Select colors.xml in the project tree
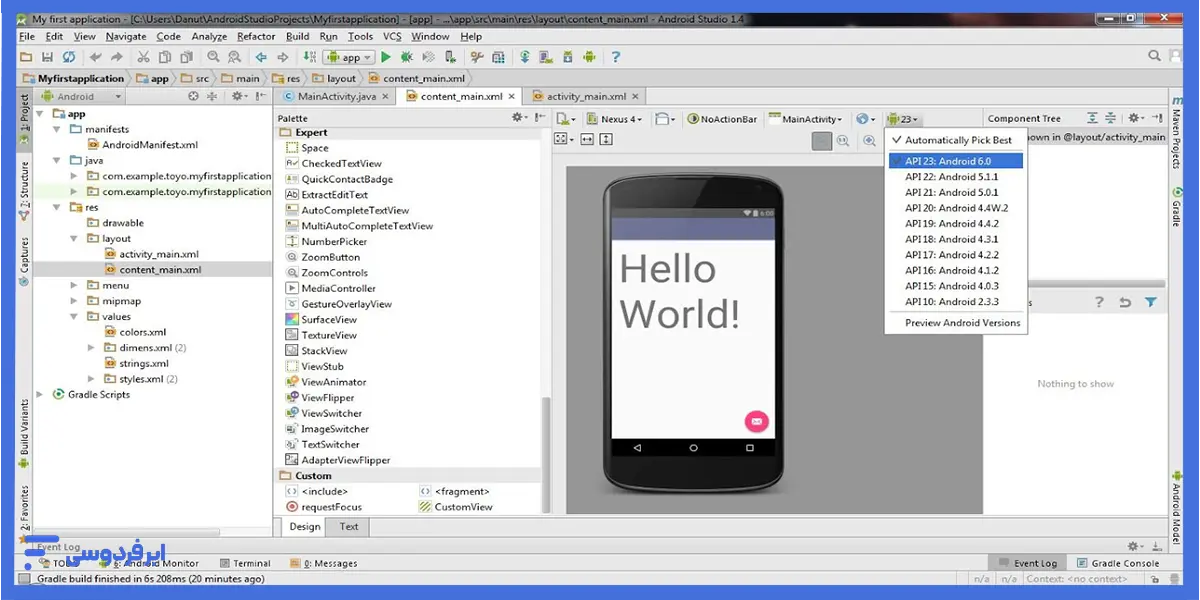Image resolution: width=1200 pixels, height=600 pixels. [x=135, y=332]
